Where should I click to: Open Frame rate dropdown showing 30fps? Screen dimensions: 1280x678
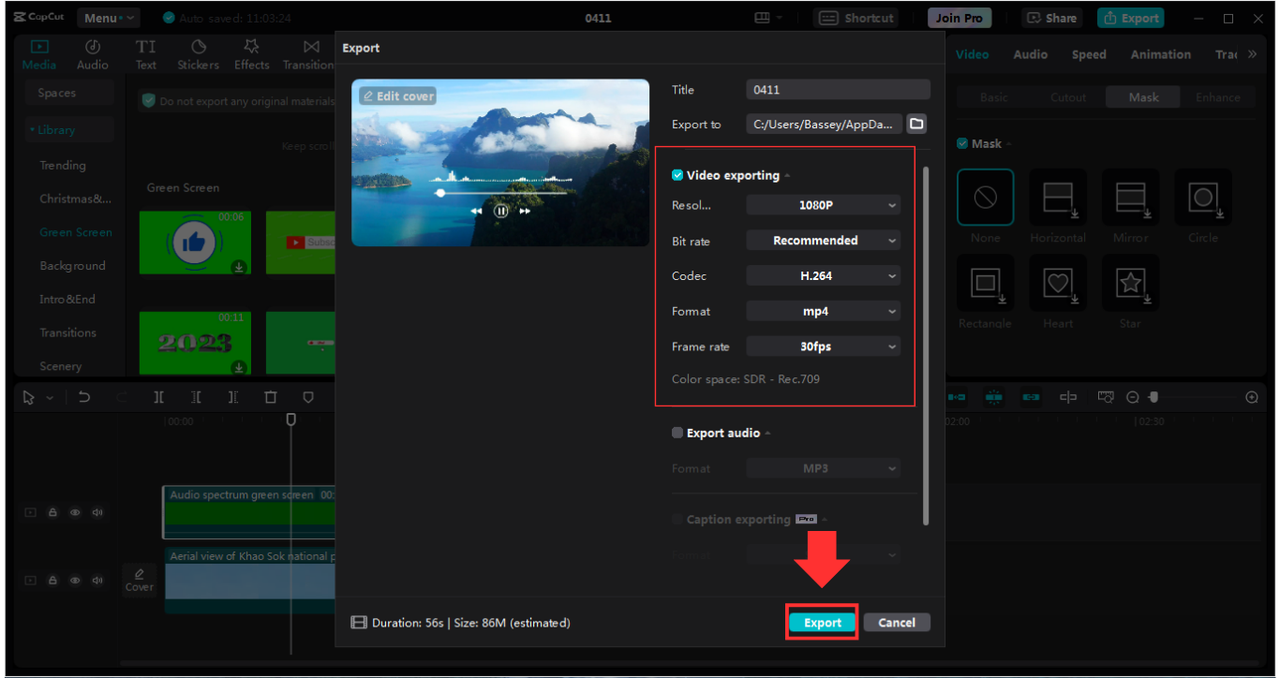(x=823, y=347)
